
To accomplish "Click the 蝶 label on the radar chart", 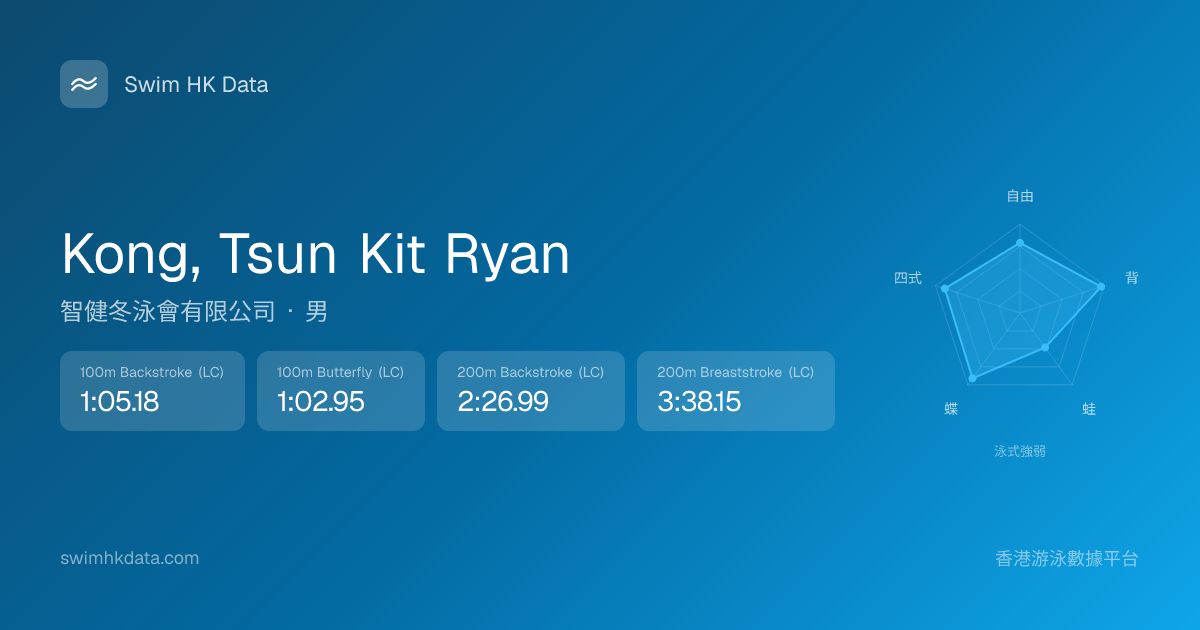I will pyautogui.click(x=951, y=409).
